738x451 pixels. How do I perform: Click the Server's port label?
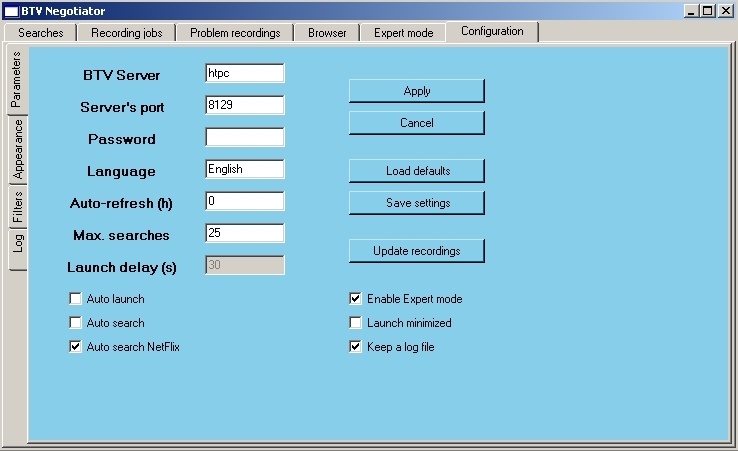[x=122, y=107]
